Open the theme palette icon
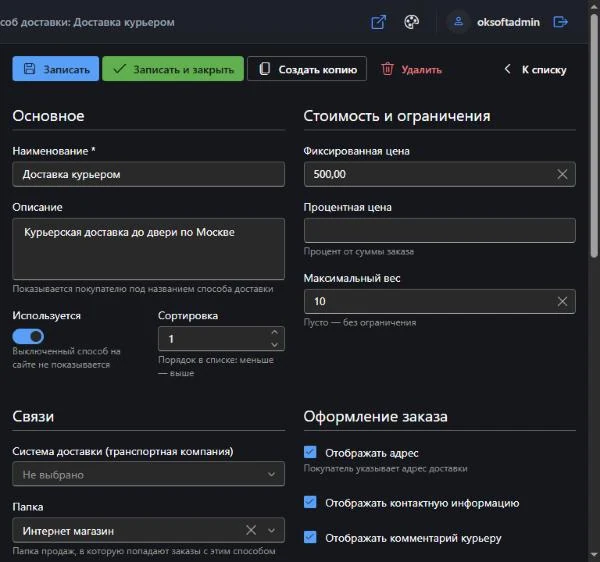Screen dimensions: 600x562 click(411, 22)
